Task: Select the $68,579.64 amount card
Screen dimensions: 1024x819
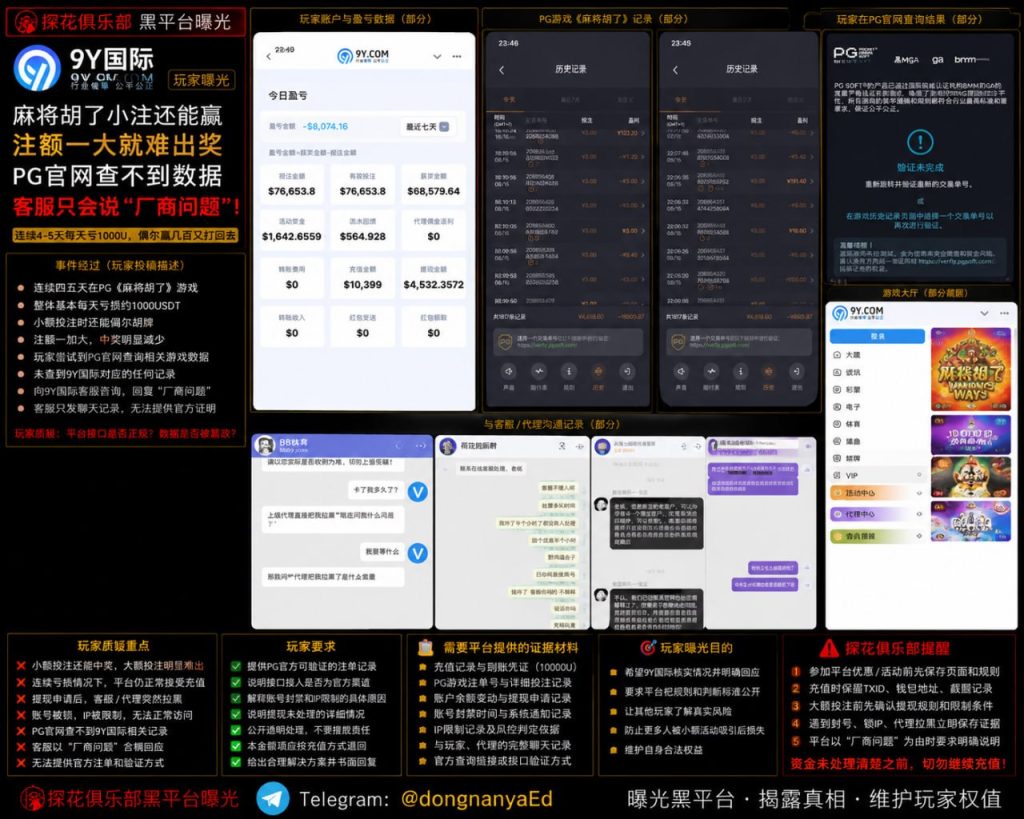Action: (x=434, y=185)
